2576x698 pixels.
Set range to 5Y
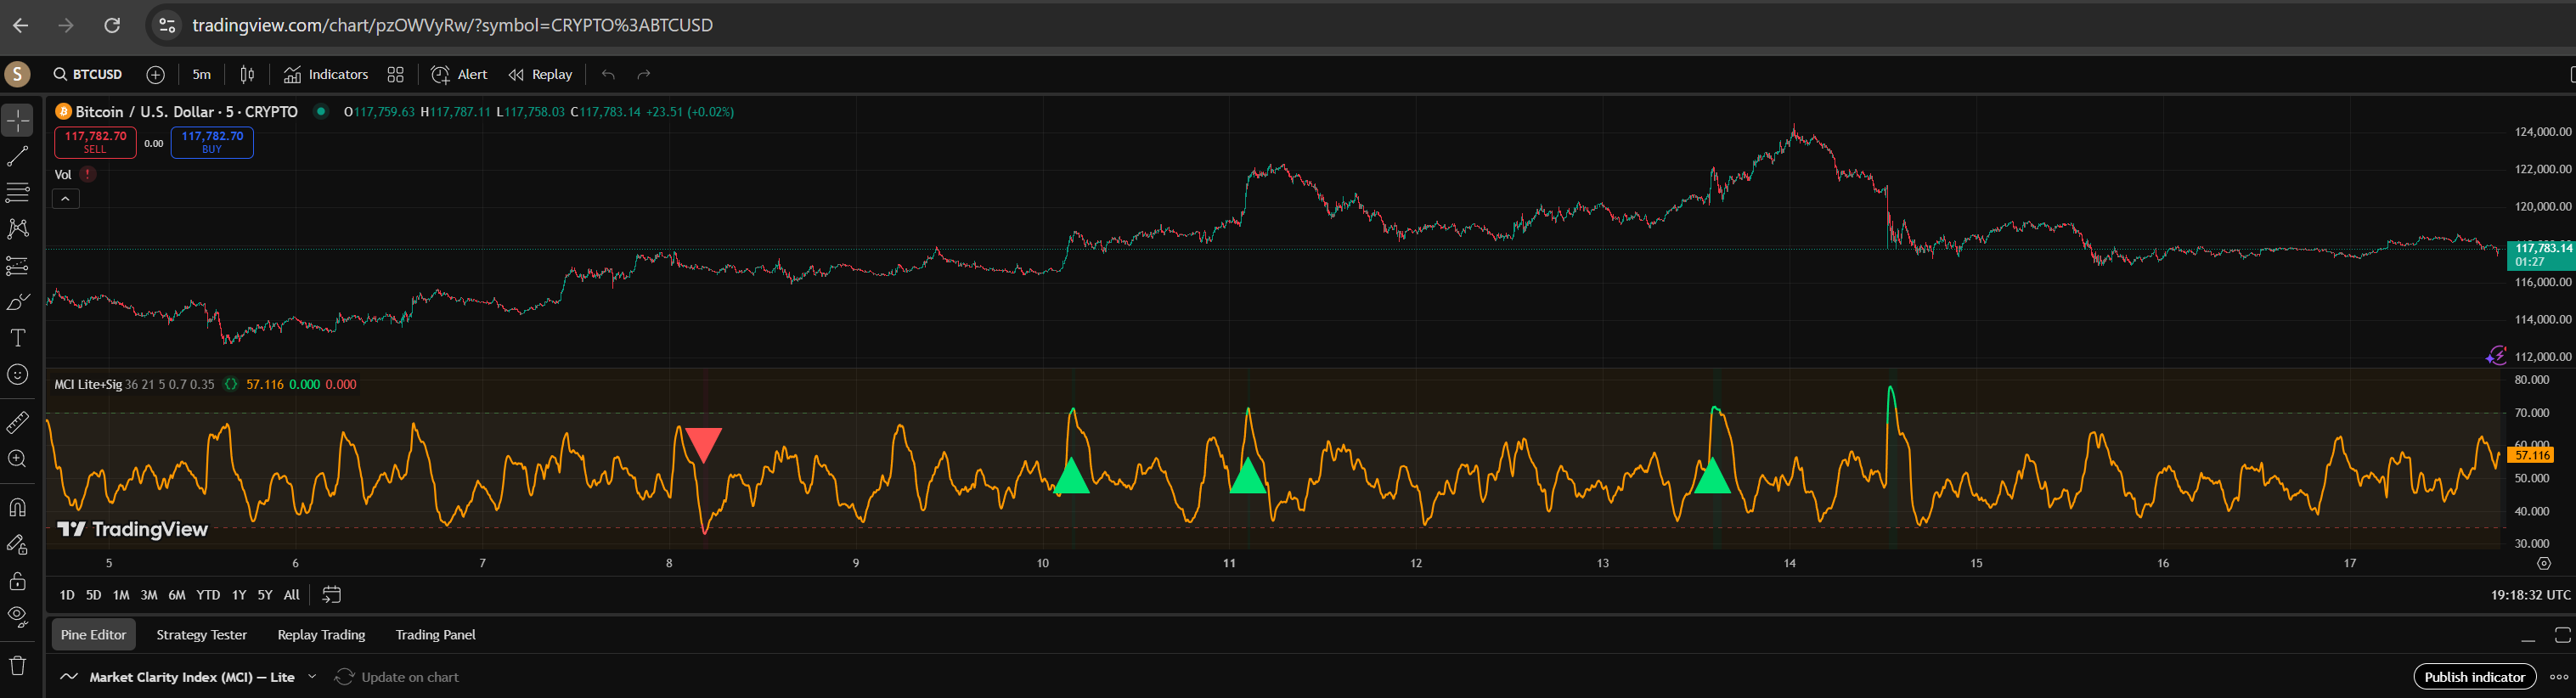tap(265, 595)
